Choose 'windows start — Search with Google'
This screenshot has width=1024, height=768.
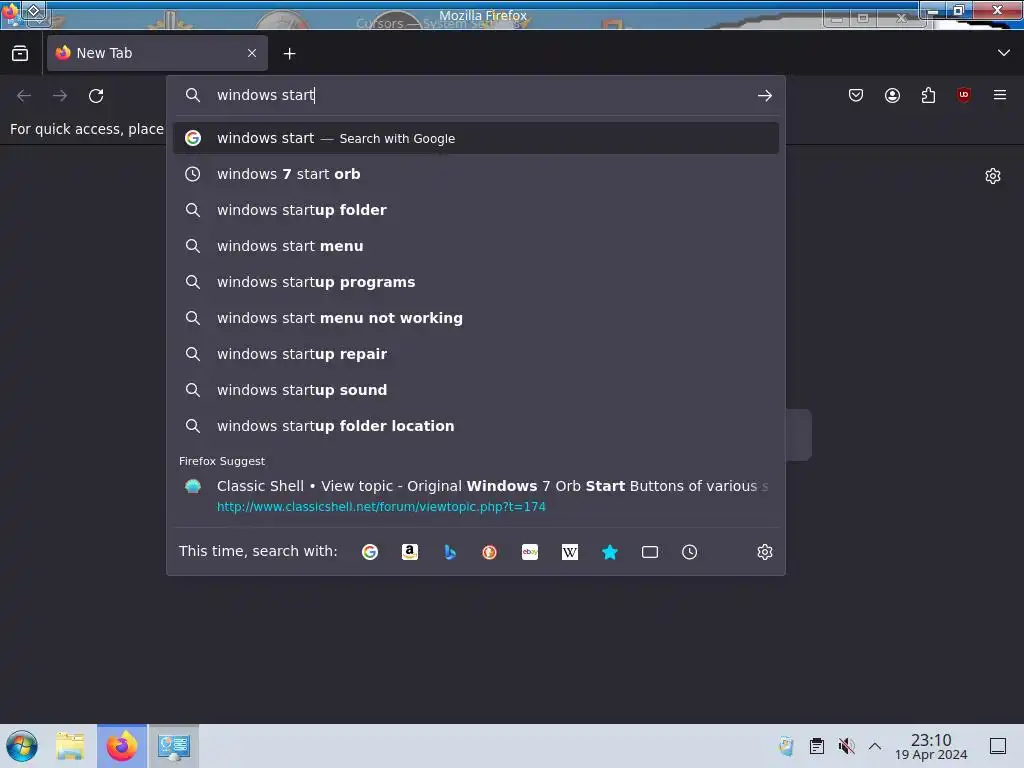(x=475, y=138)
